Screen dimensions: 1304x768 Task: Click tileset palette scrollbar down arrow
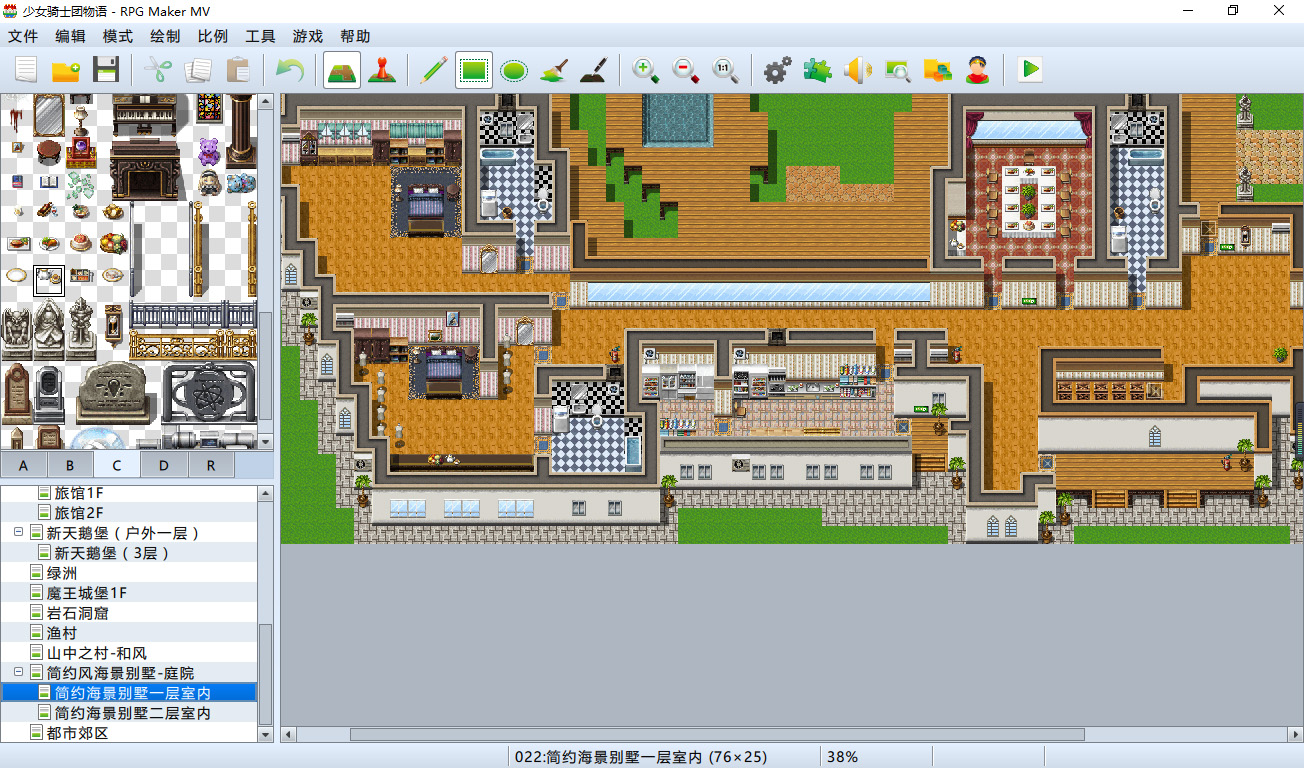(x=266, y=441)
